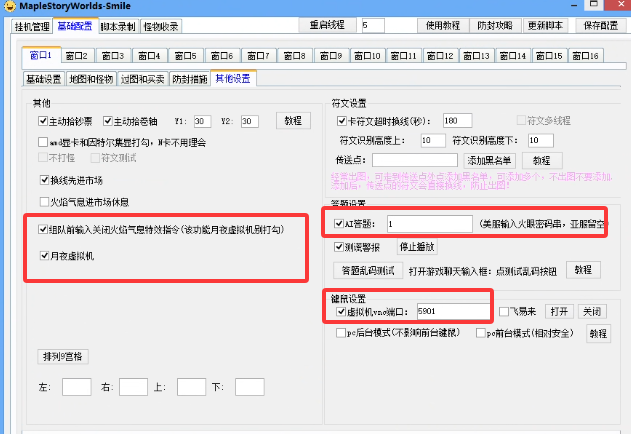631x434 pixels.
Task: Check the pc后台模式 option
Action: 340,333
